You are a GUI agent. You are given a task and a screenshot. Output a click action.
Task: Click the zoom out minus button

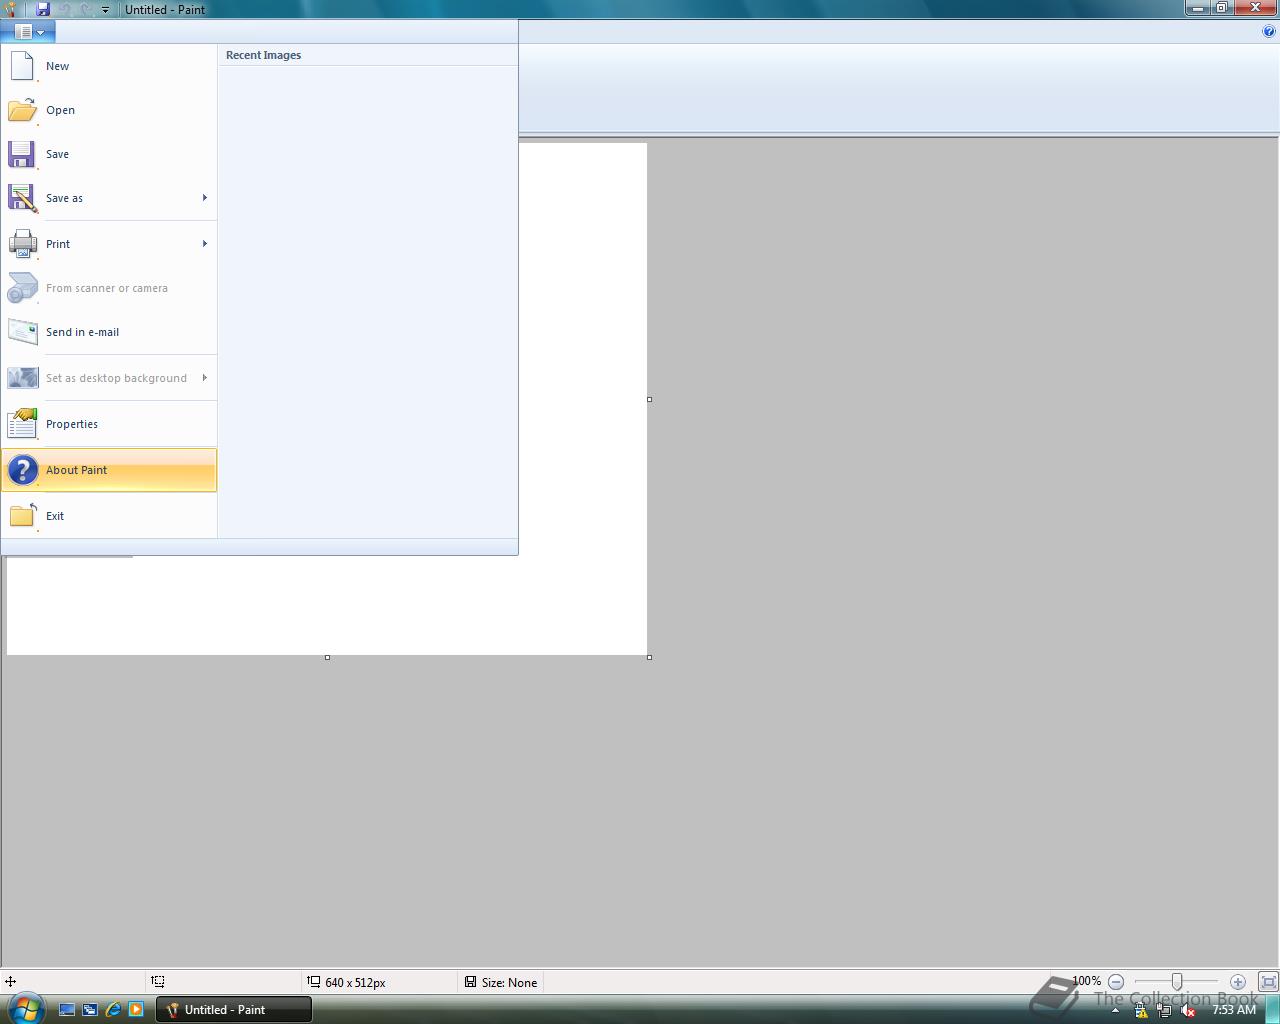click(x=1116, y=982)
